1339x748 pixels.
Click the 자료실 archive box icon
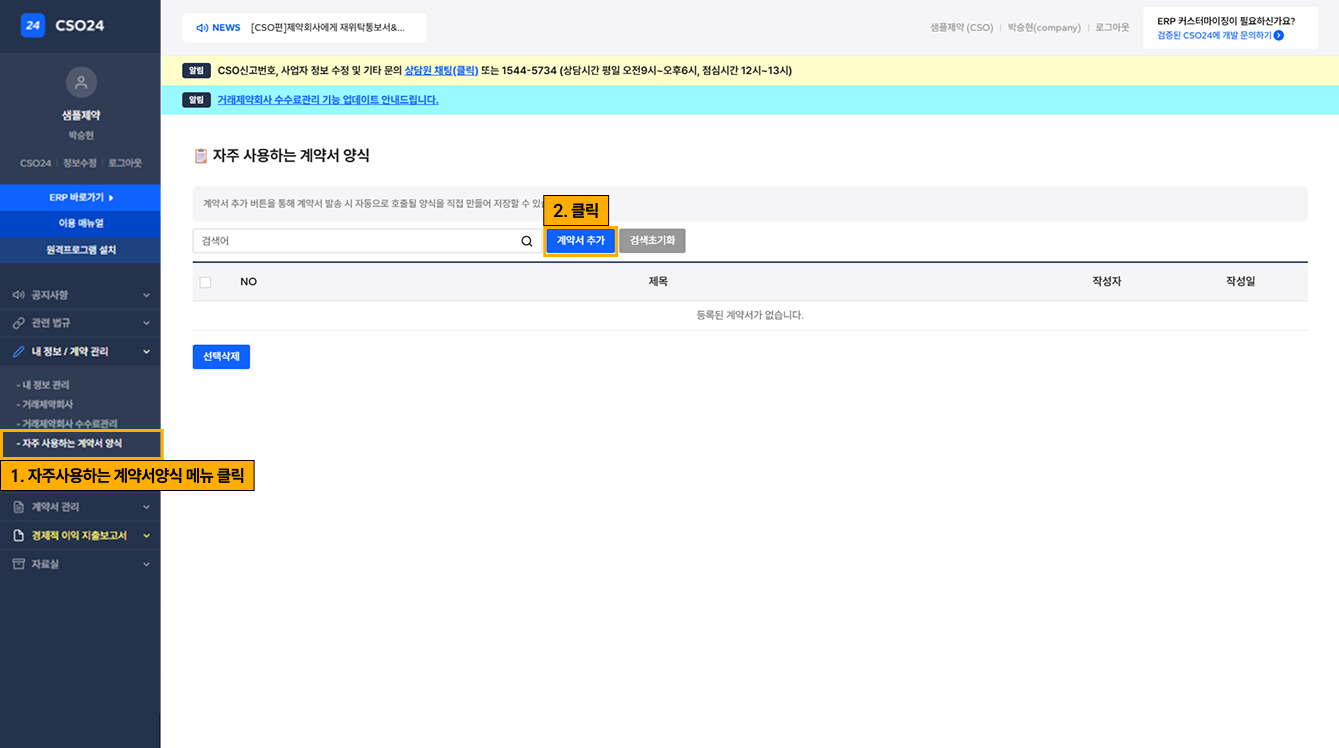pyautogui.click(x=18, y=564)
